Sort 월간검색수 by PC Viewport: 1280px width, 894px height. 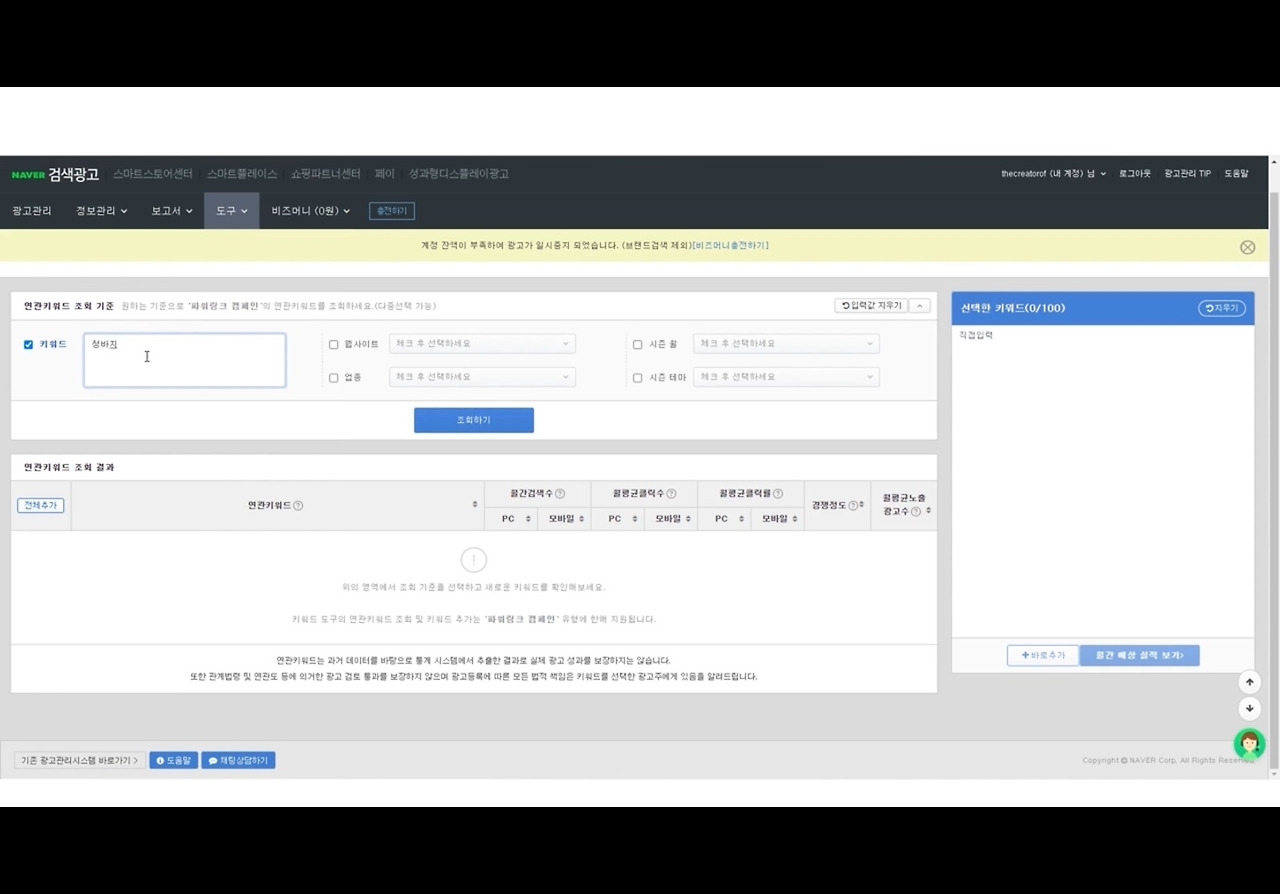528,519
